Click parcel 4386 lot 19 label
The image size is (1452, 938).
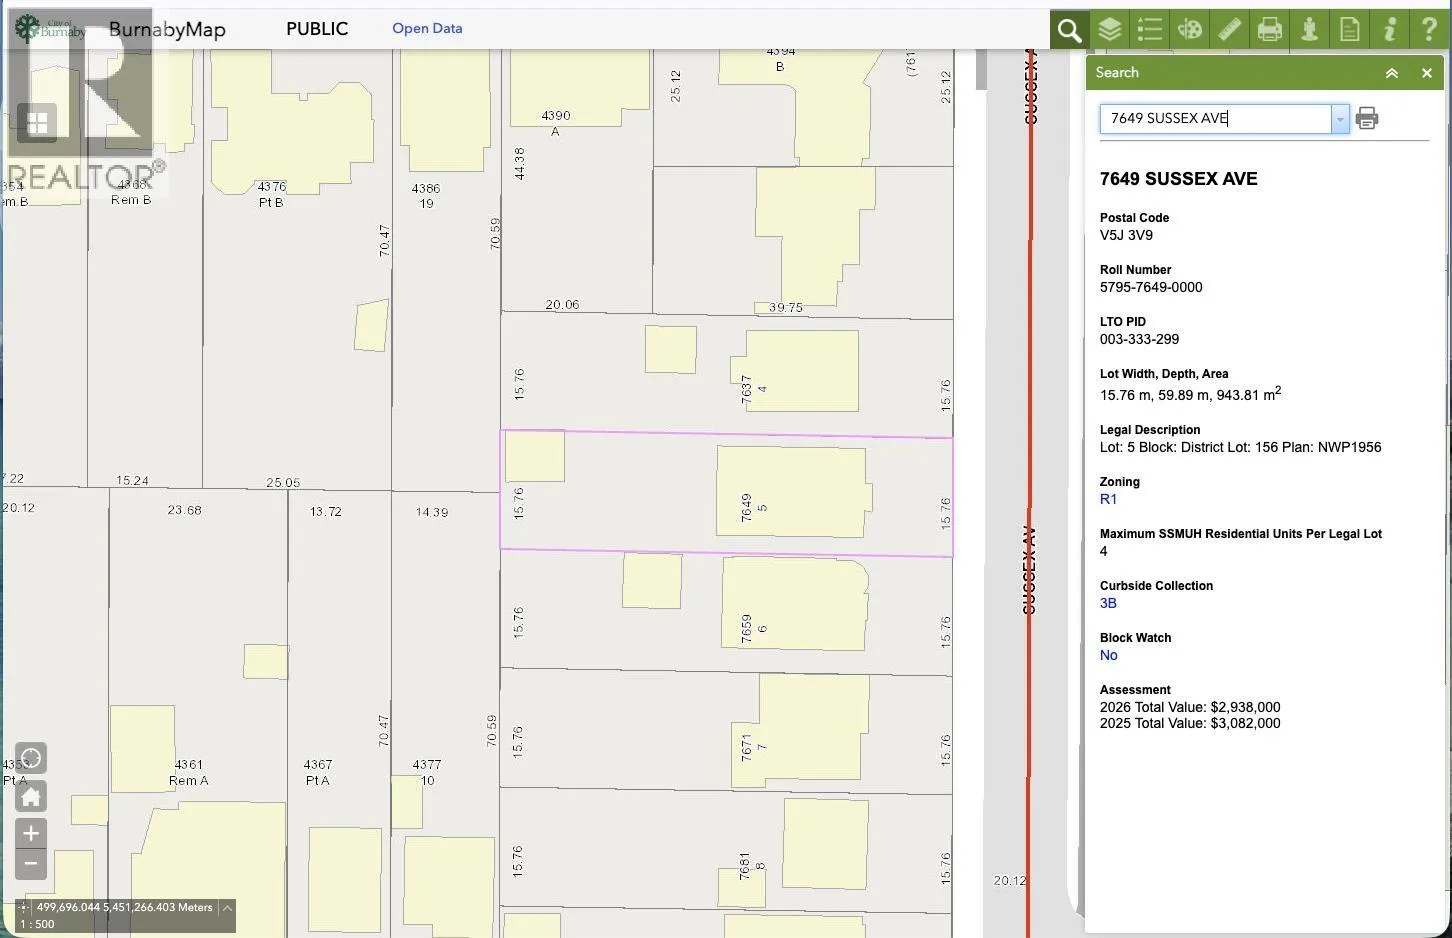click(x=426, y=195)
